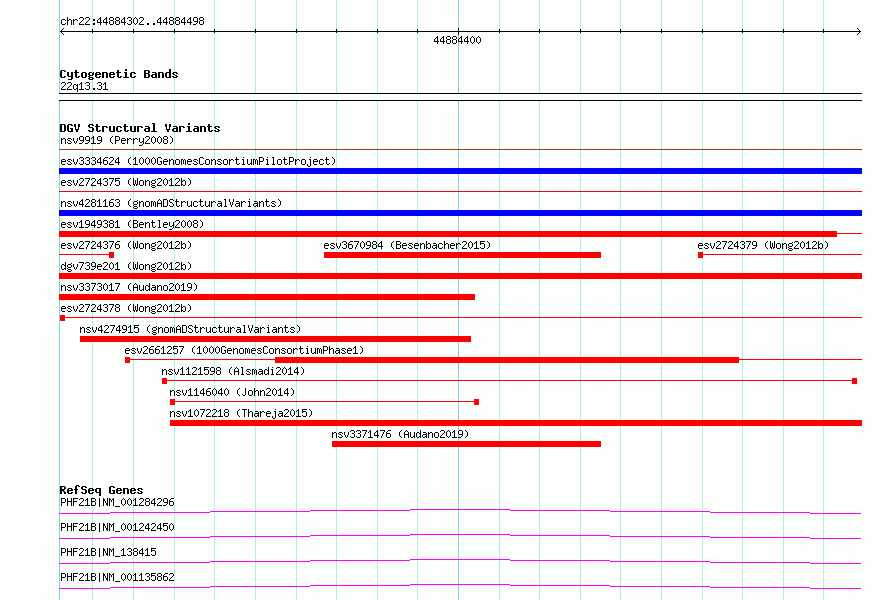Click the left end marker of esv2724379
The width and height of the screenshot is (890, 600).
point(700,255)
